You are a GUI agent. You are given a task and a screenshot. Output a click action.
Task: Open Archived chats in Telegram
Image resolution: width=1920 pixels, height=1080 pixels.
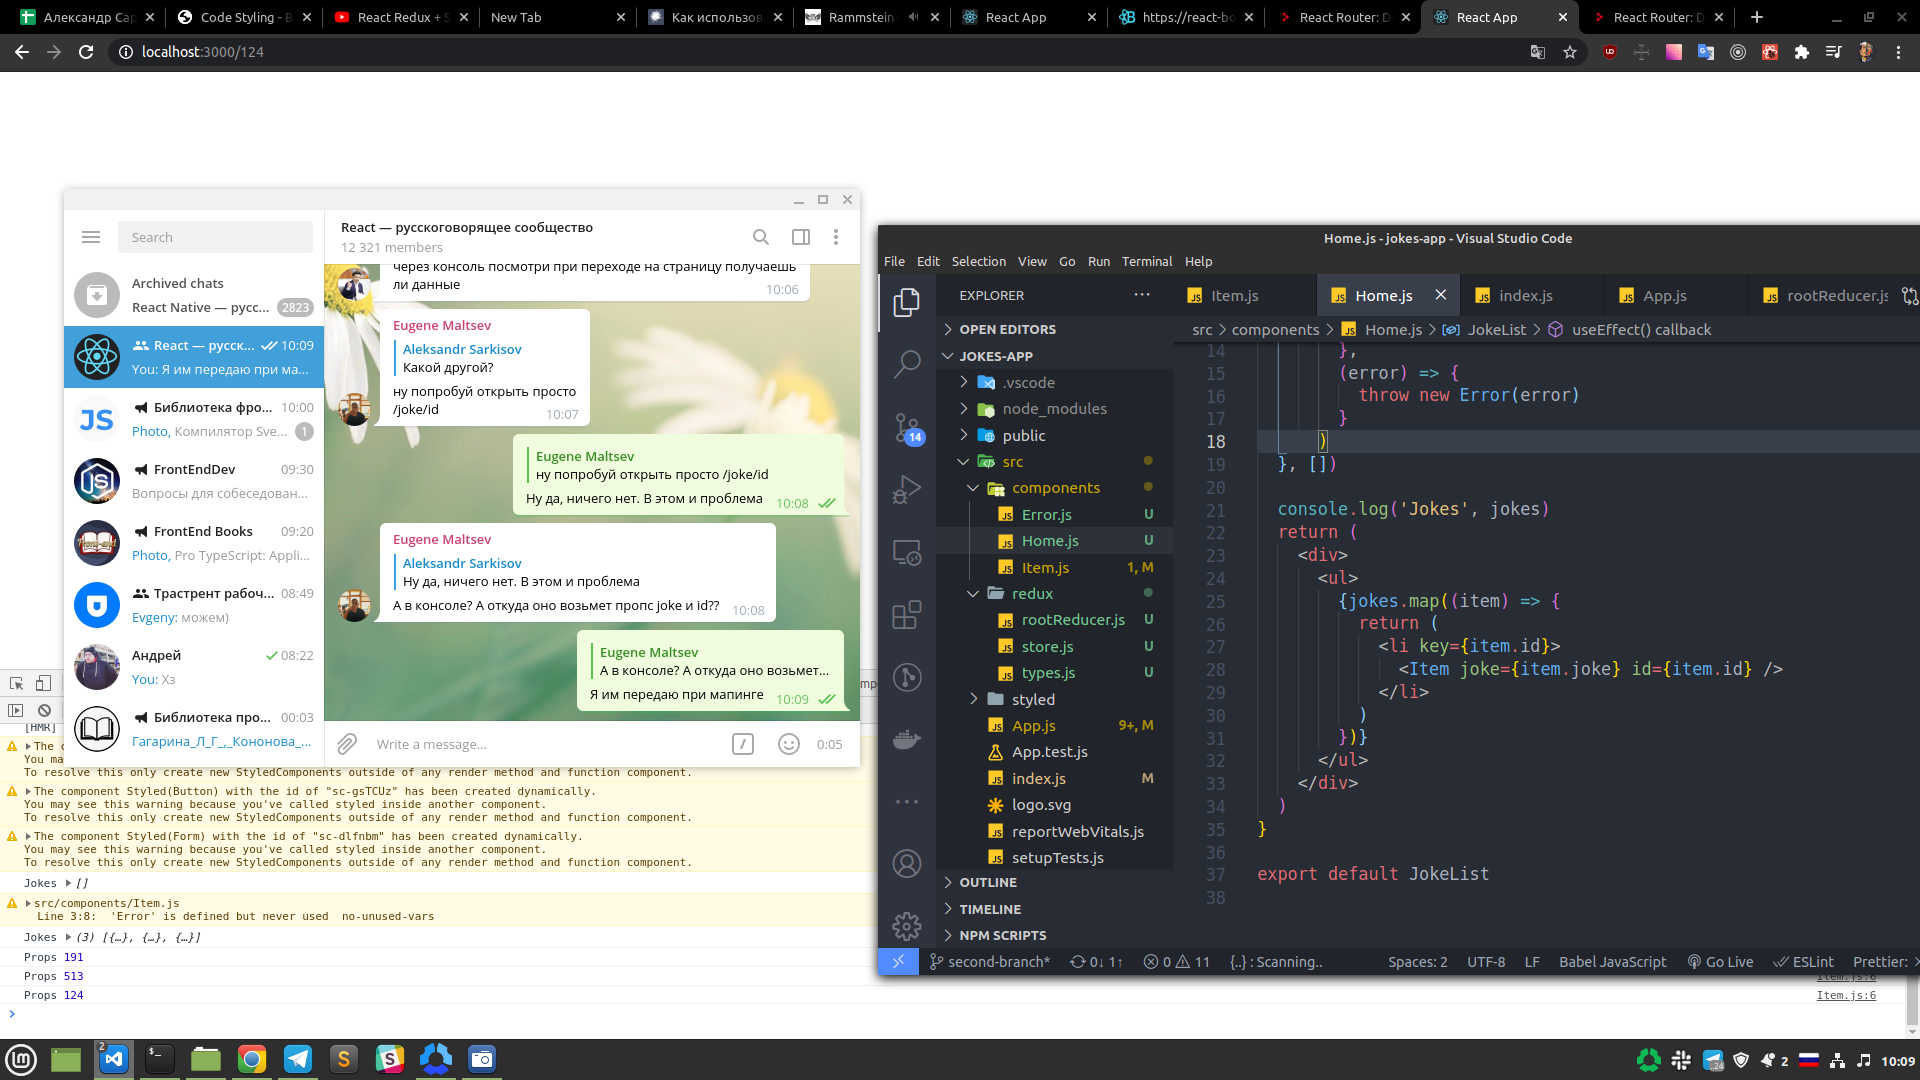click(194, 295)
